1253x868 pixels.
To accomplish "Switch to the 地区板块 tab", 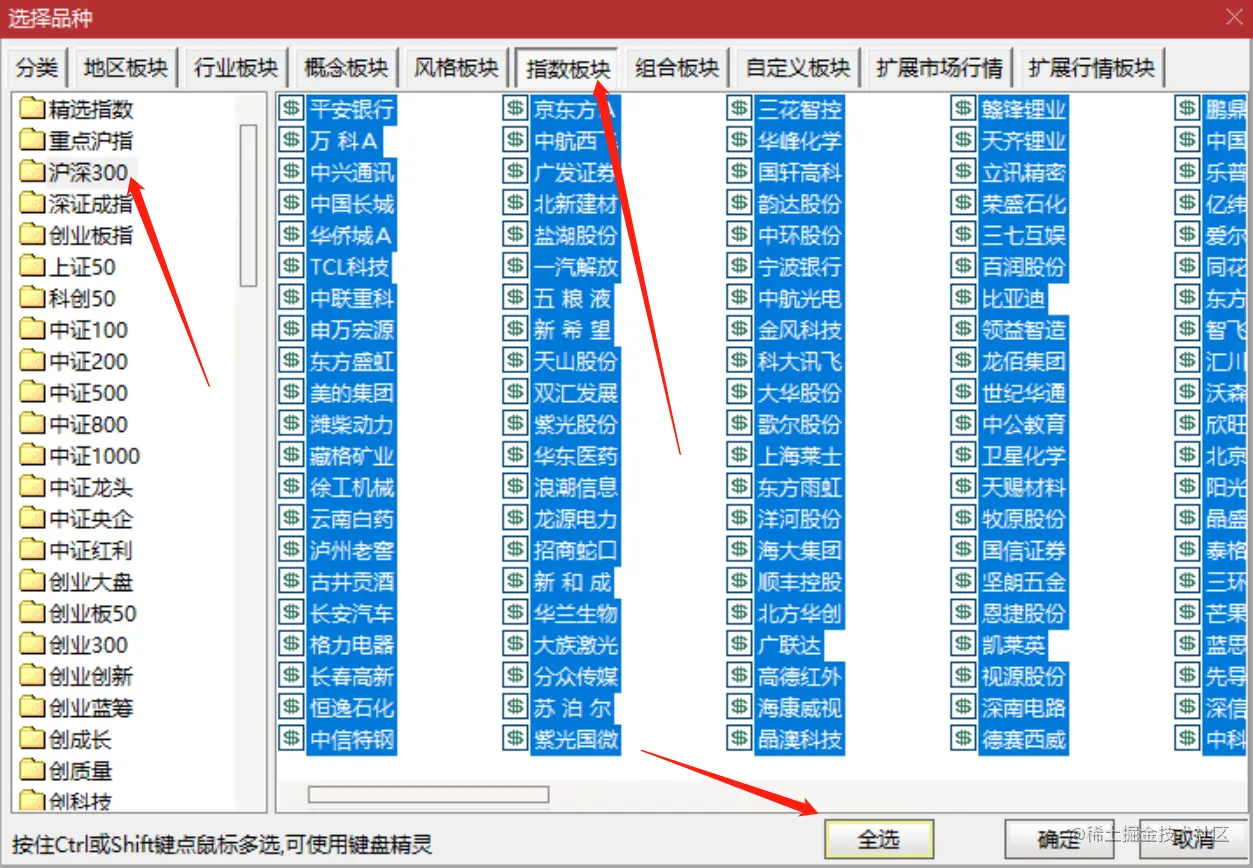I will (126, 68).
